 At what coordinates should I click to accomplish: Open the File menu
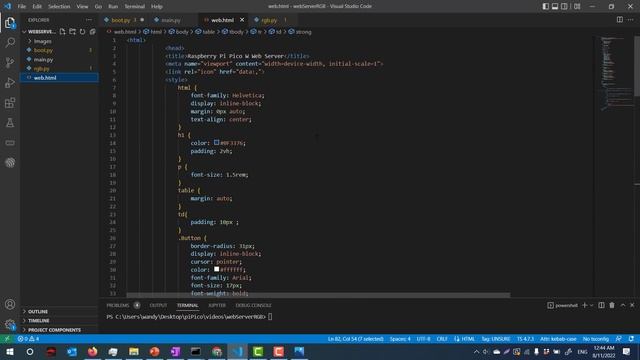(22, 7)
